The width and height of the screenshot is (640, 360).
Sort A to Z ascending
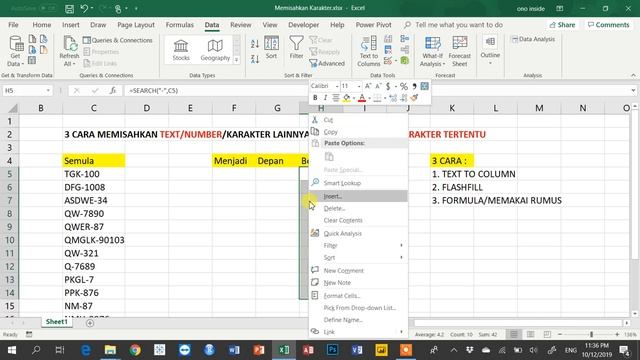[x=255, y=44]
